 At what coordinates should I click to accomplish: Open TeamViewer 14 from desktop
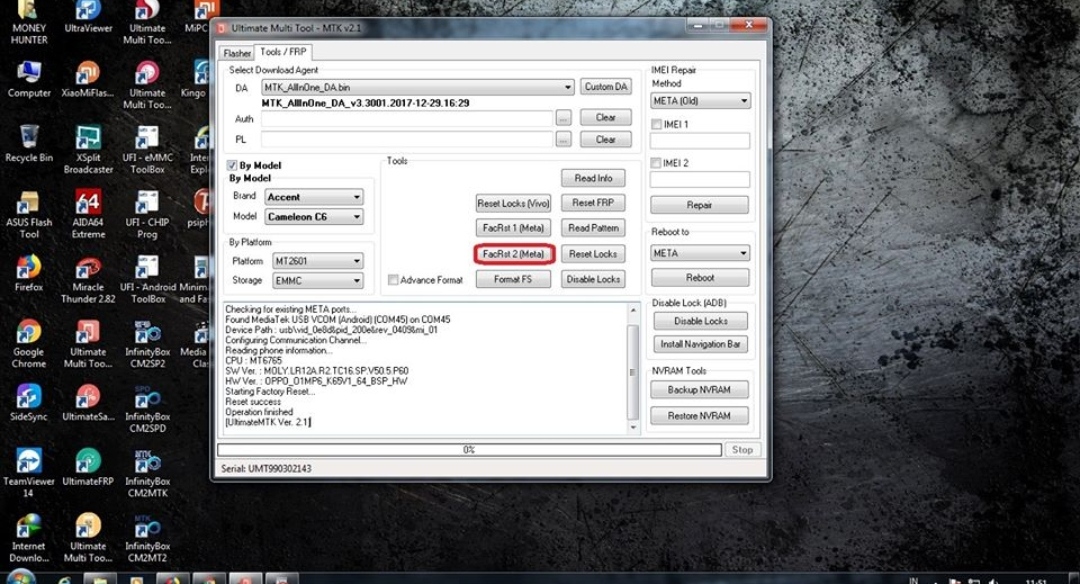point(28,460)
